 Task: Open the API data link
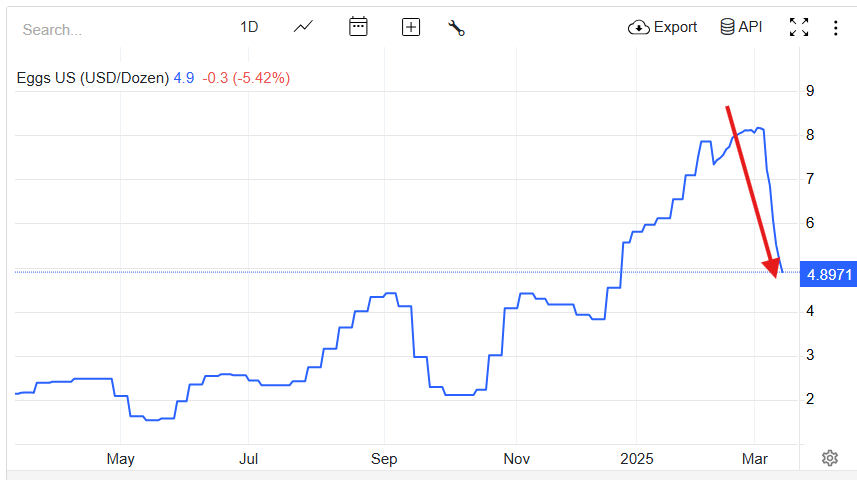tap(741, 27)
